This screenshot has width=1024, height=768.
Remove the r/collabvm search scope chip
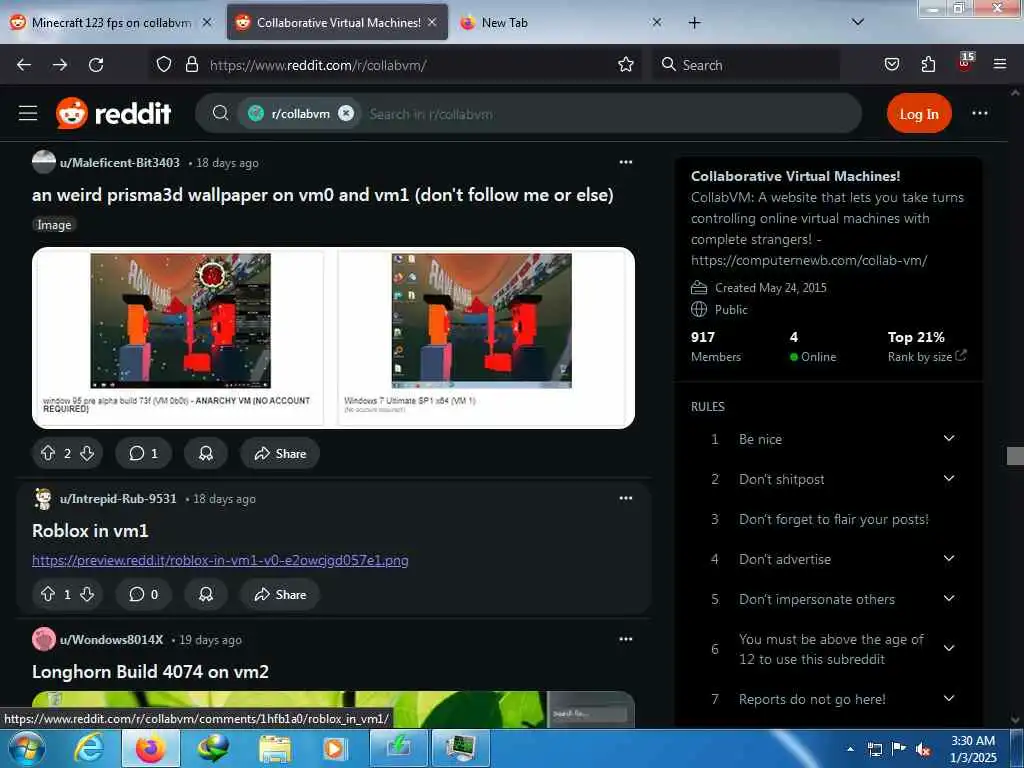346,114
